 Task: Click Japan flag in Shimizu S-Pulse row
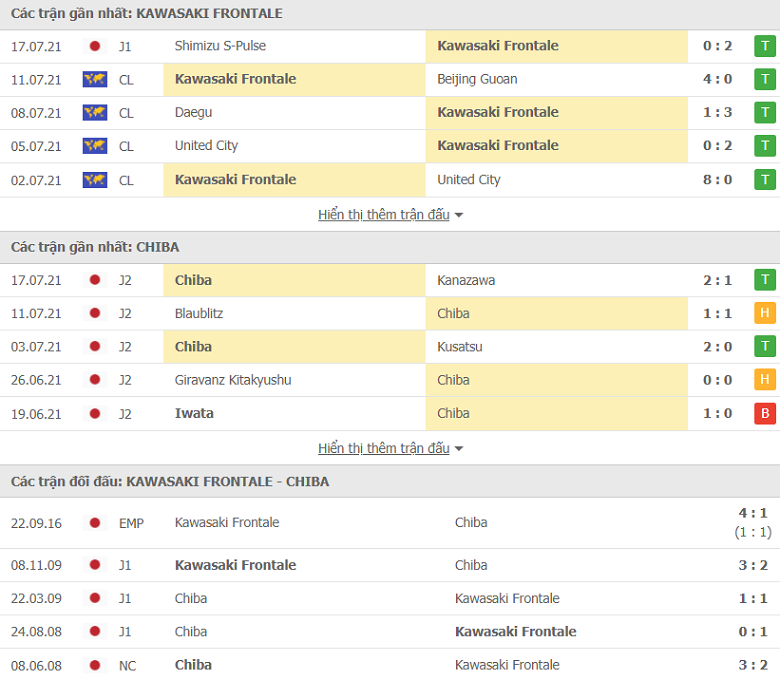[x=95, y=46]
